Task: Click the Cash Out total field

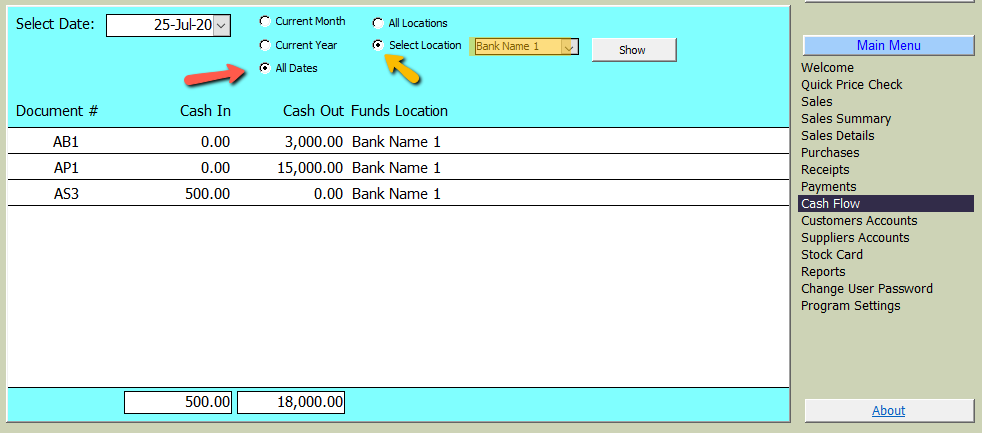Action: [x=291, y=402]
